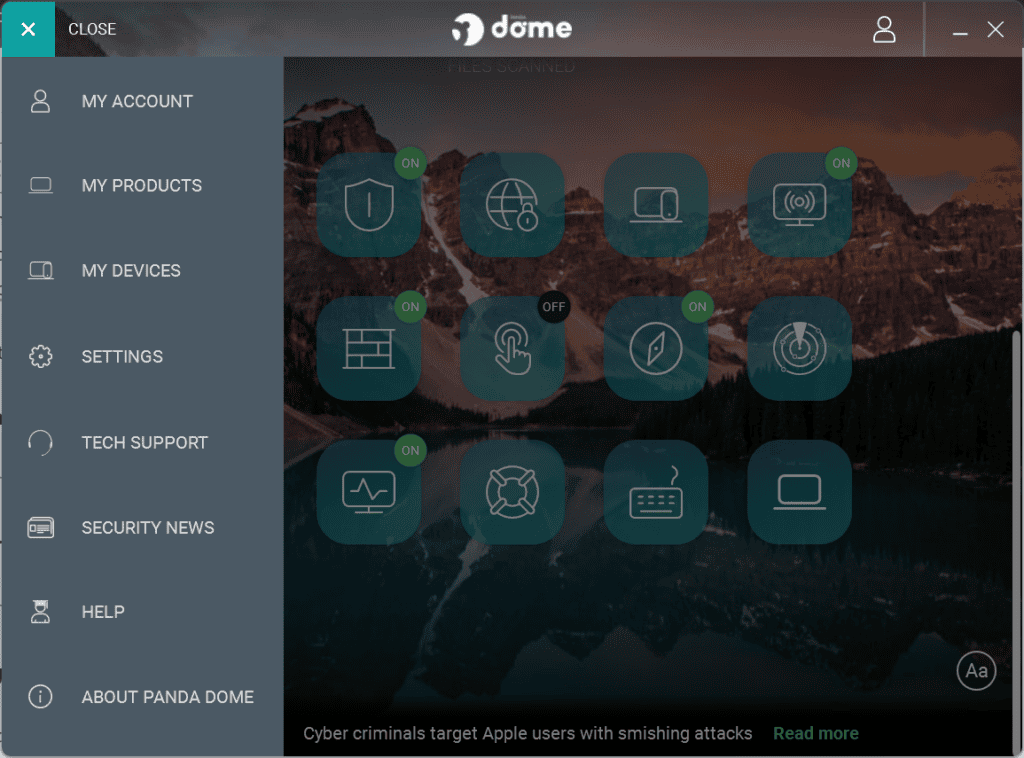Screen dimensions: 1024x758
Task: Click the smishing attacks news headline
Action: [528, 733]
